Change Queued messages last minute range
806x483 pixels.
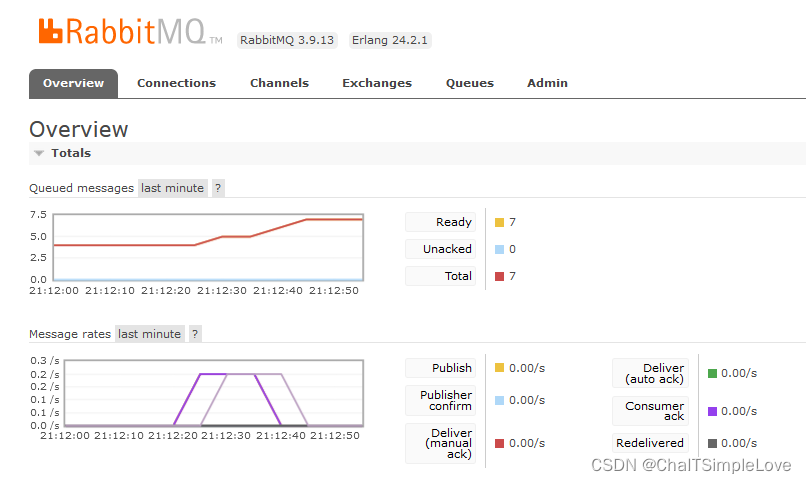point(173,188)
